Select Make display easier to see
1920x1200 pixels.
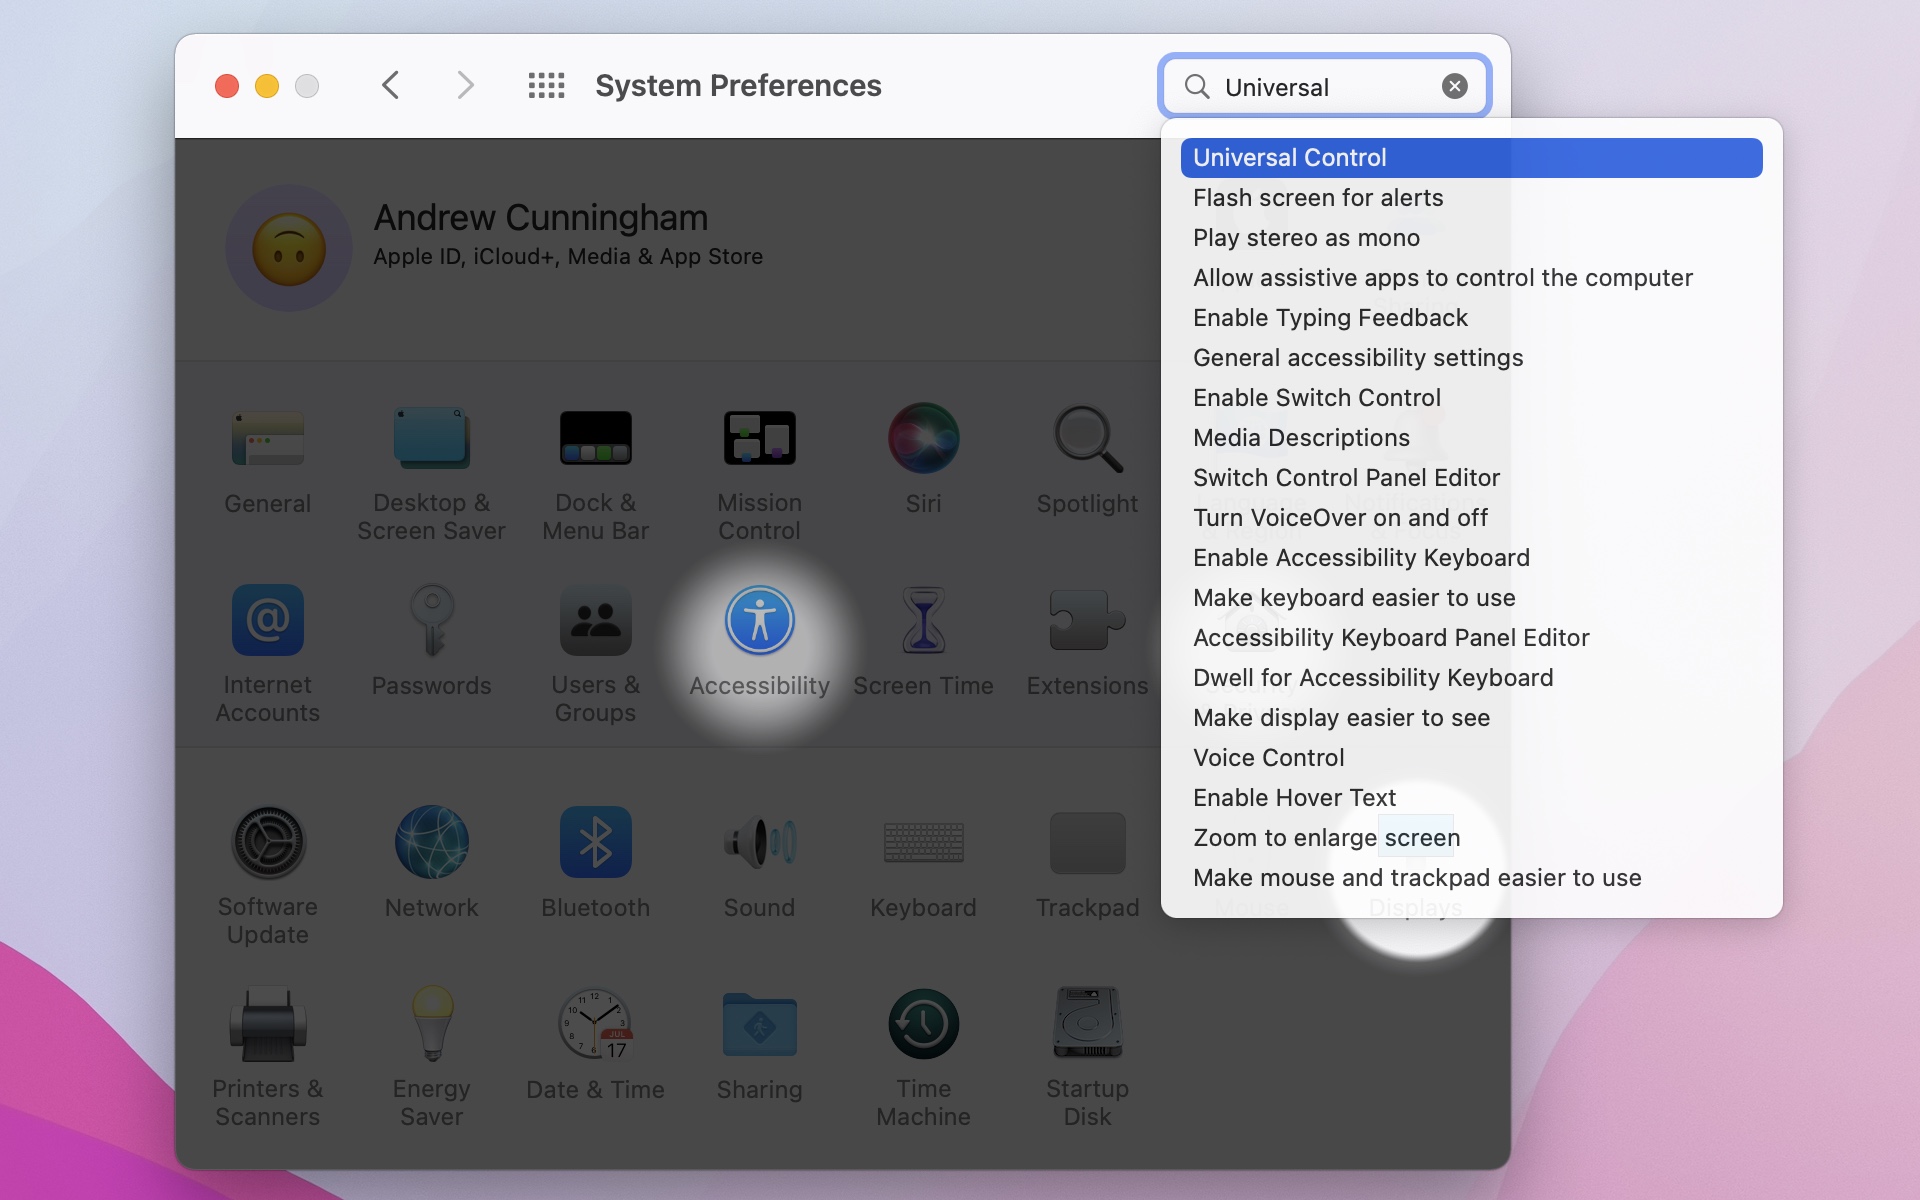point(1471,718)
